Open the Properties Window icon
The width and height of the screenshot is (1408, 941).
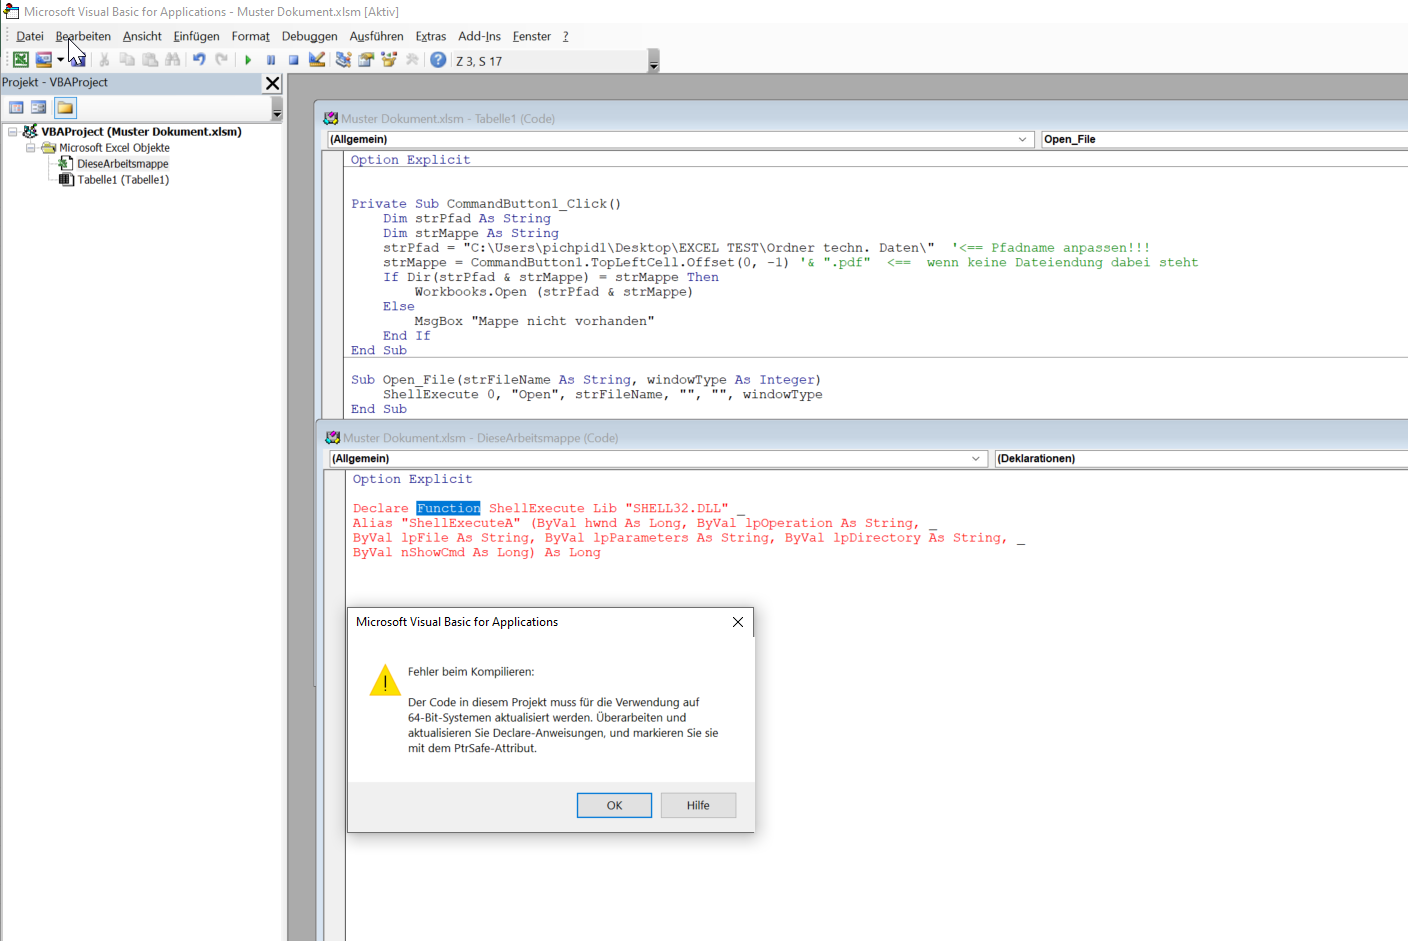click(366, 60)
